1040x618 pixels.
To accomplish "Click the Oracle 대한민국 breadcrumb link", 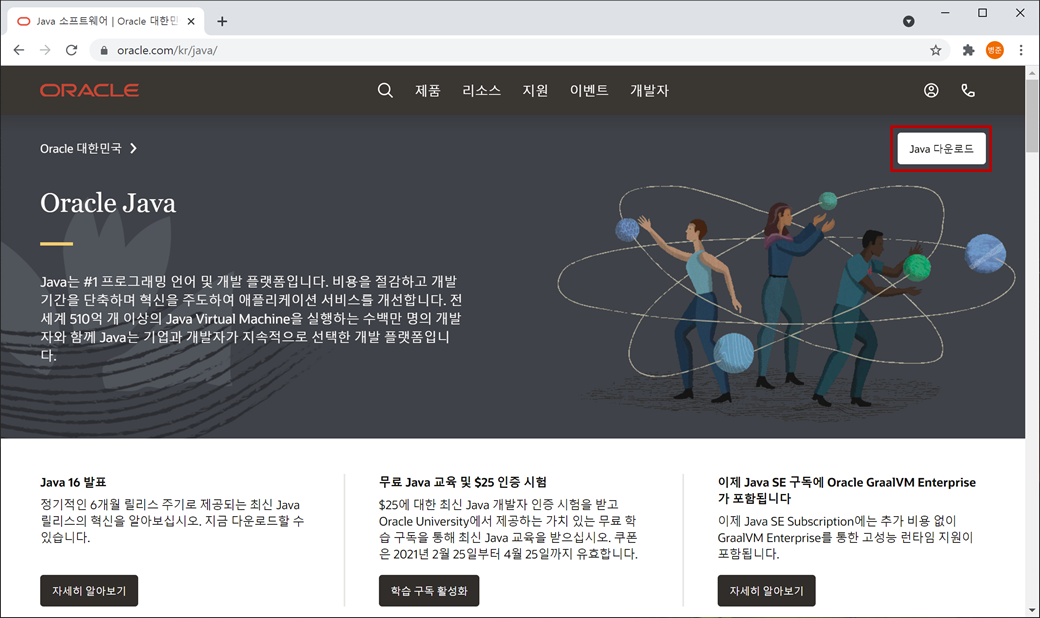I will click(81, 149).
